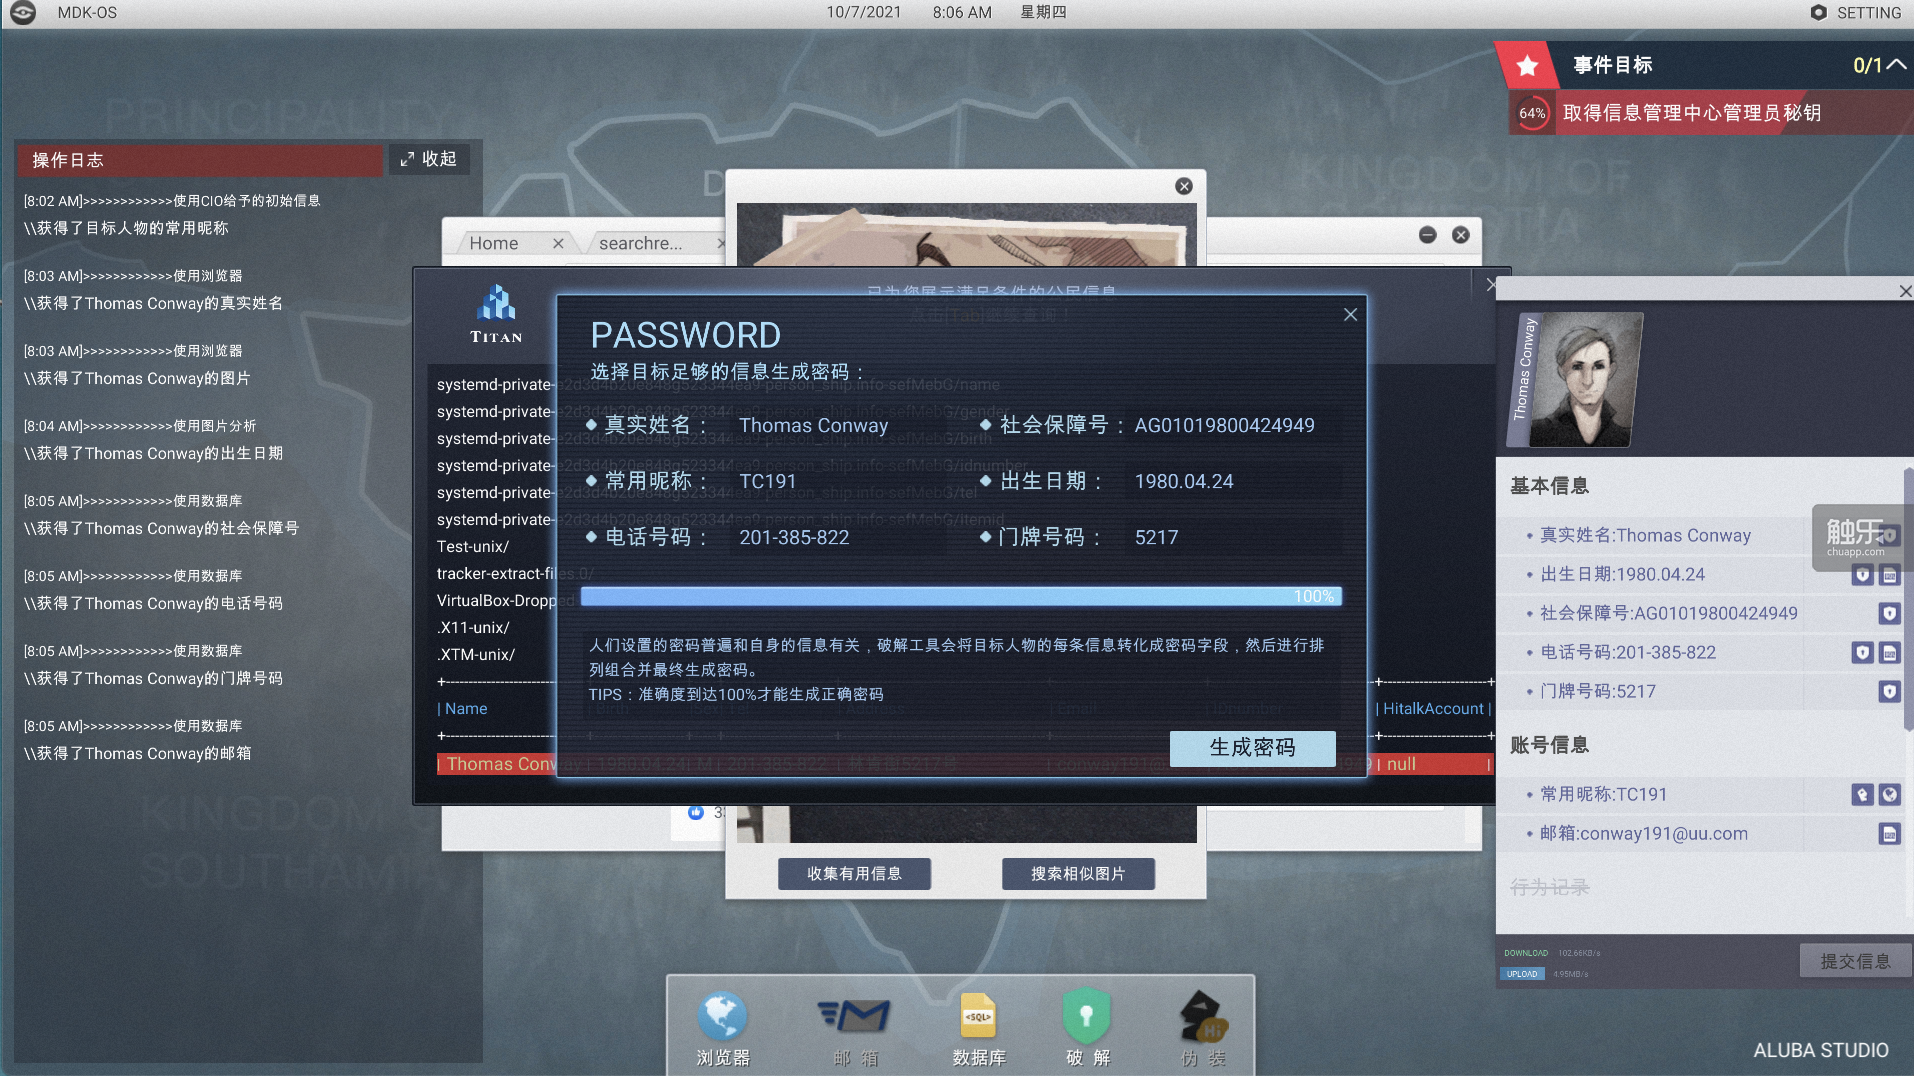Click tag icon on 常用昵称 row
The width and height of the screenshot is (1914, 1076).
(x=1862, y=795)
